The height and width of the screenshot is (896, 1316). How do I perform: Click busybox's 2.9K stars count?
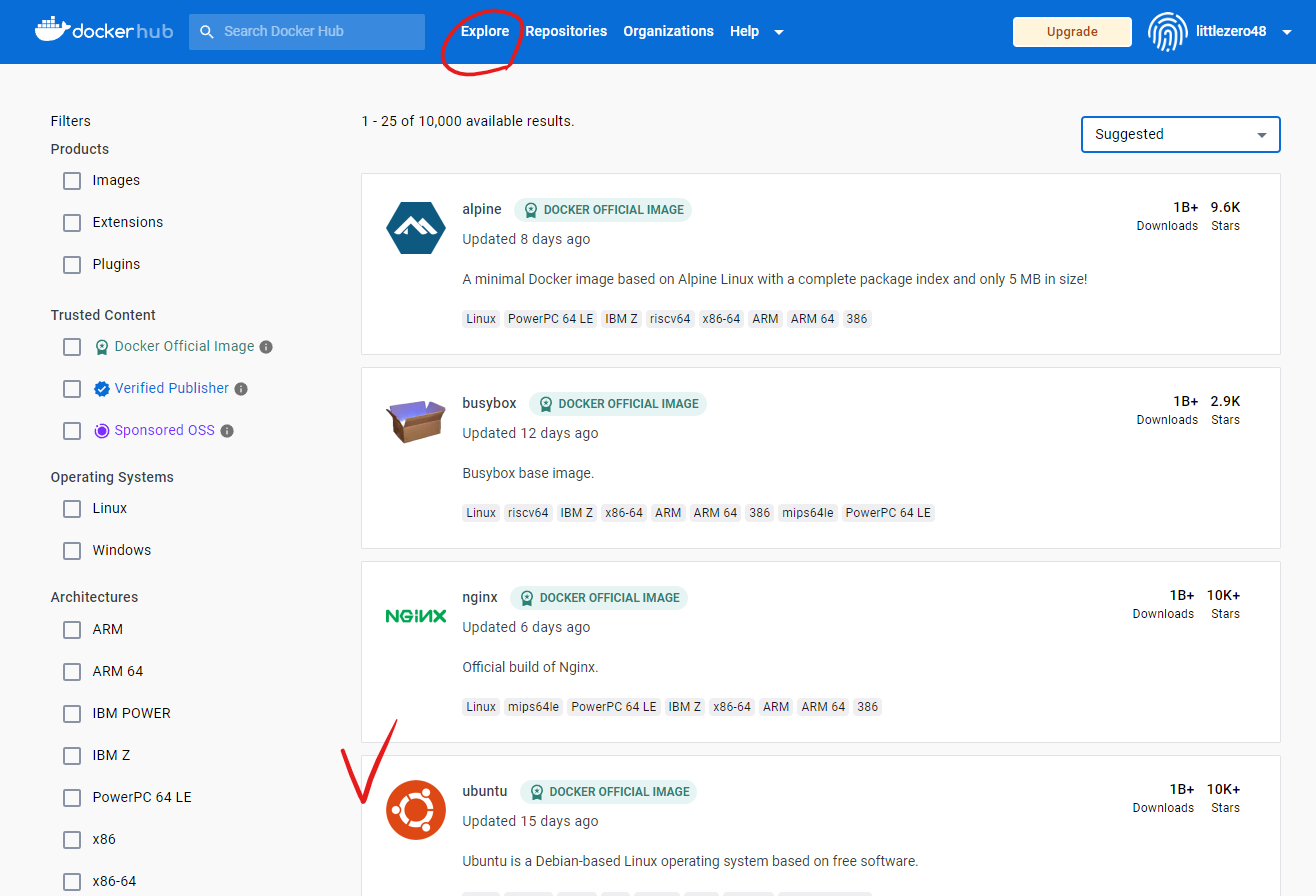tap(1225, 401)
